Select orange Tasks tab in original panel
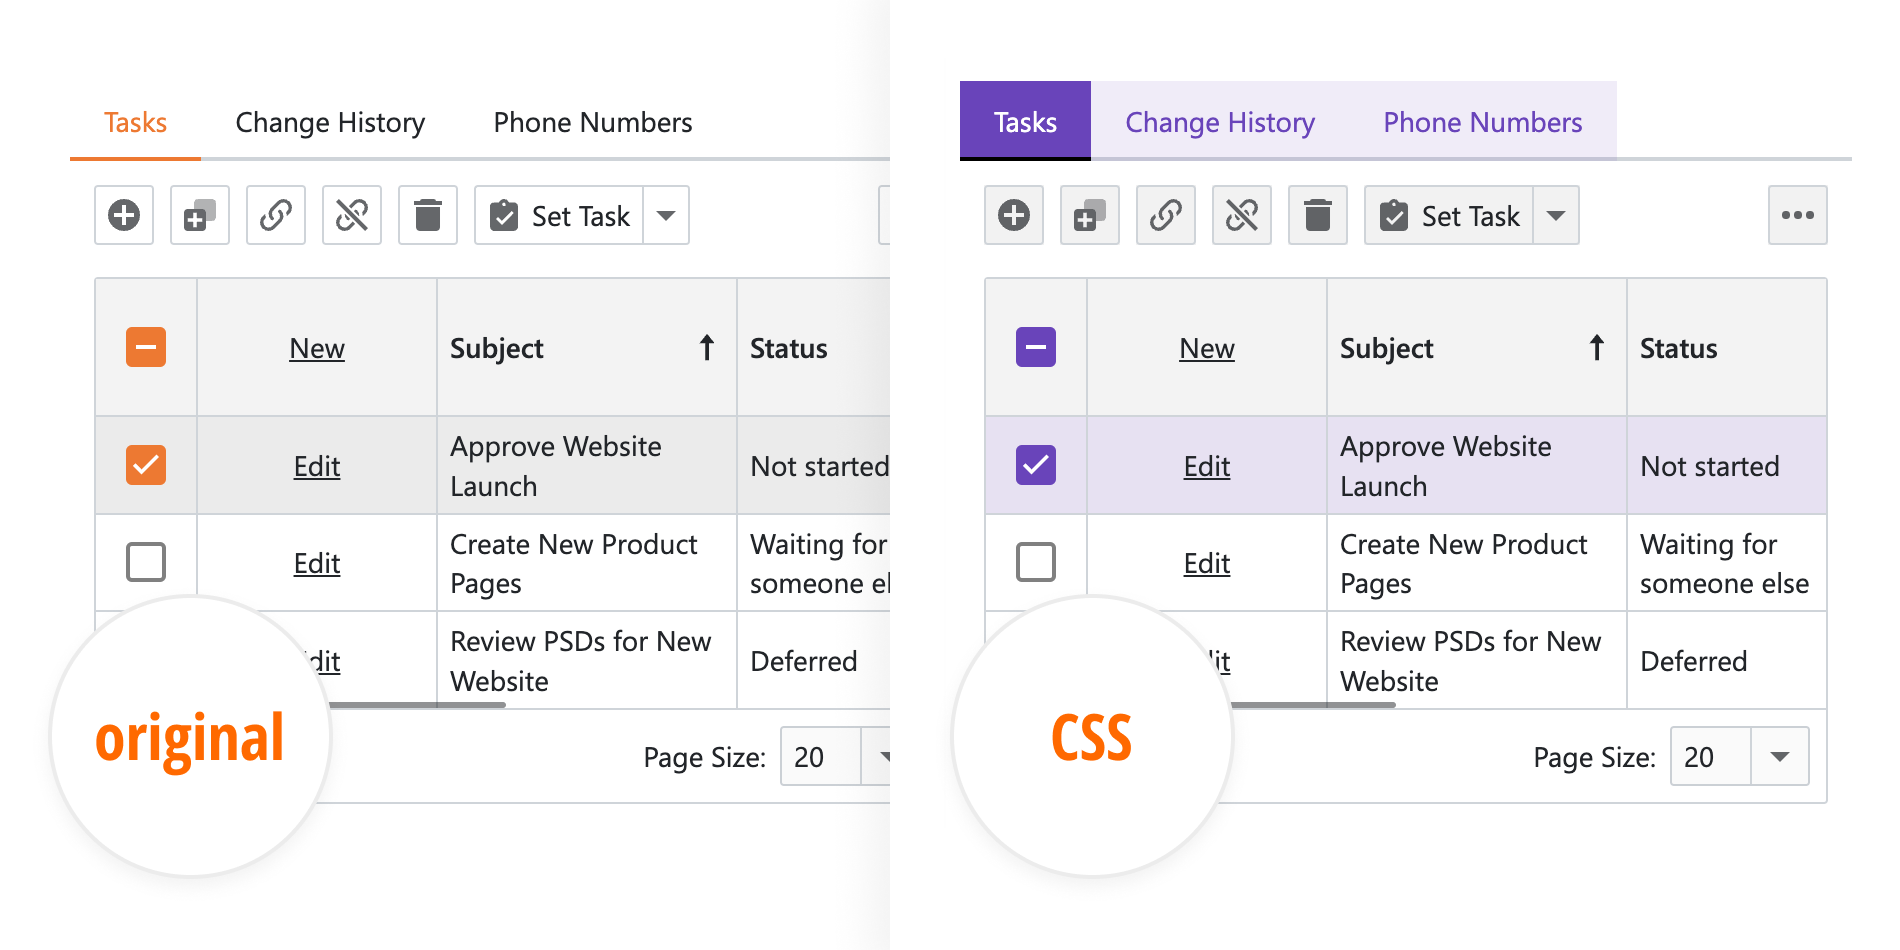 [x=136, y=122]
